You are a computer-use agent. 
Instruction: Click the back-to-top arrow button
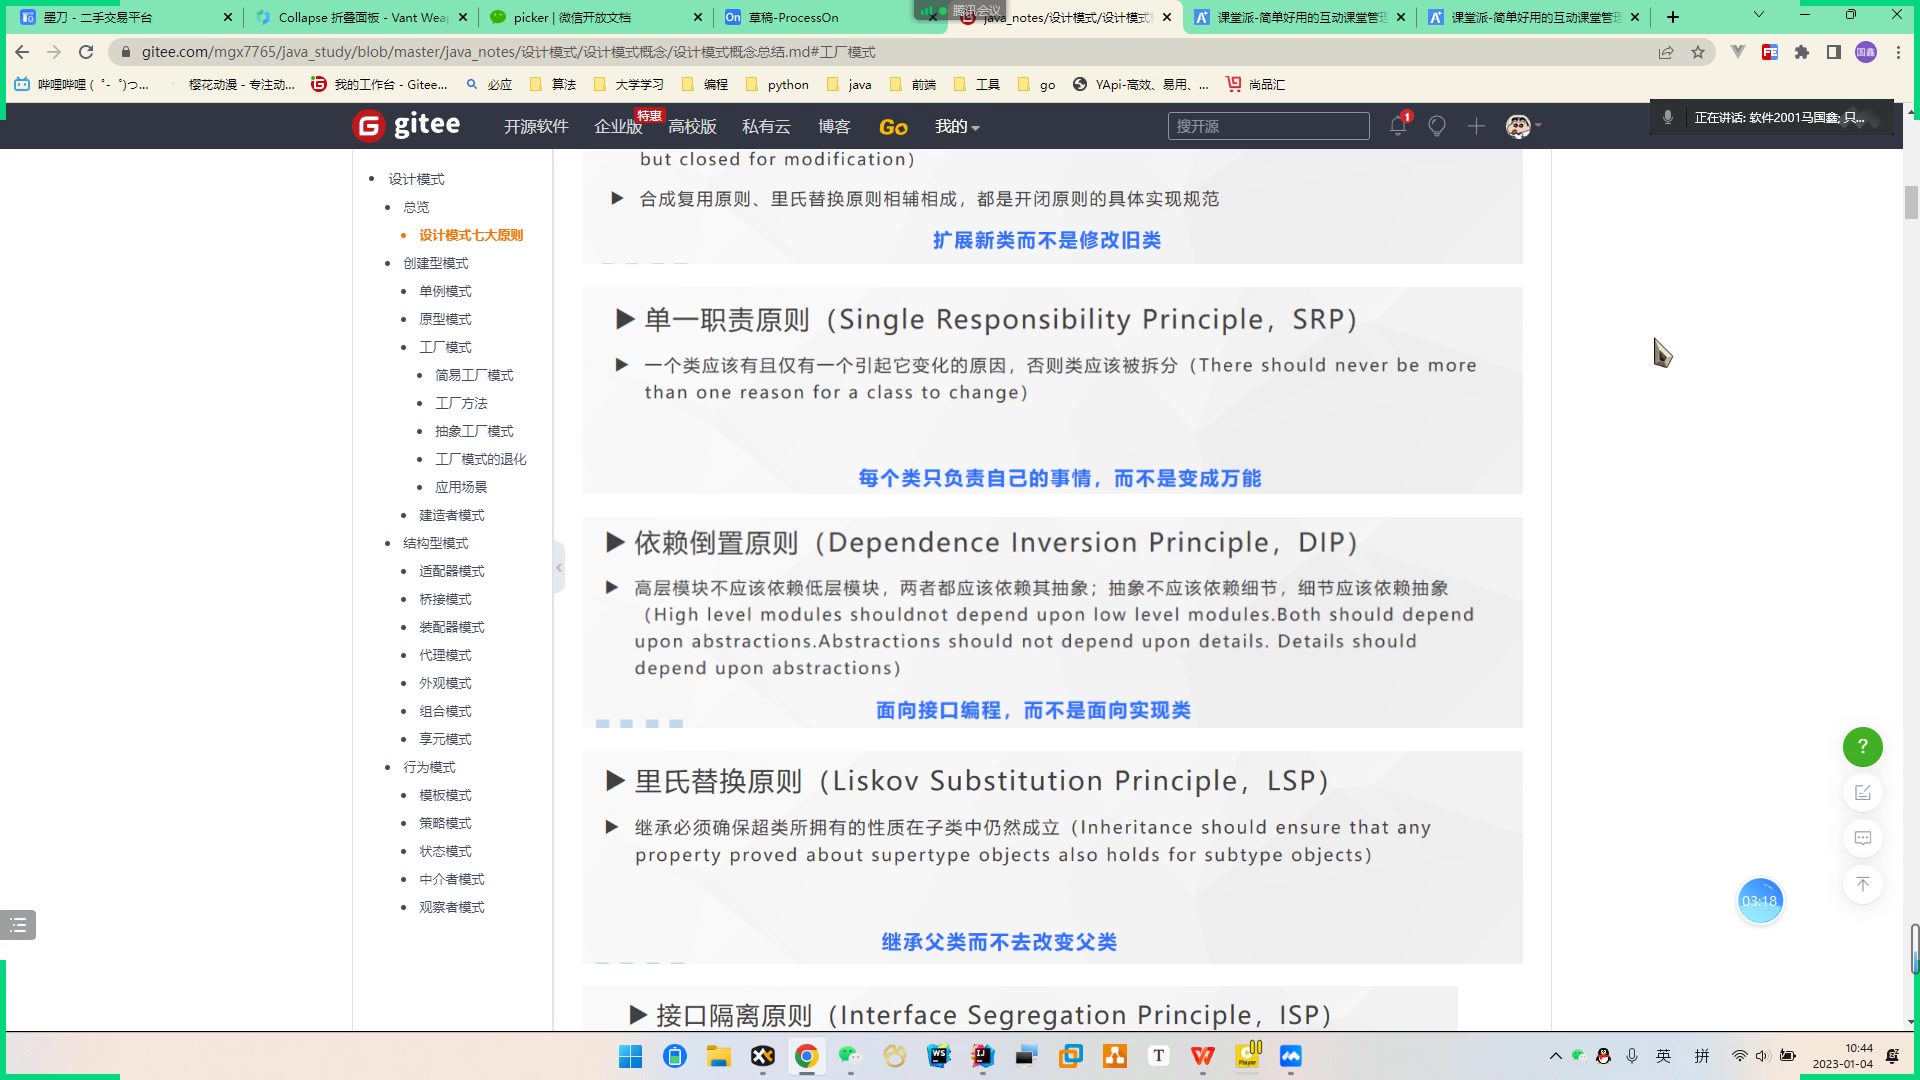click(x=1862, y=885)
